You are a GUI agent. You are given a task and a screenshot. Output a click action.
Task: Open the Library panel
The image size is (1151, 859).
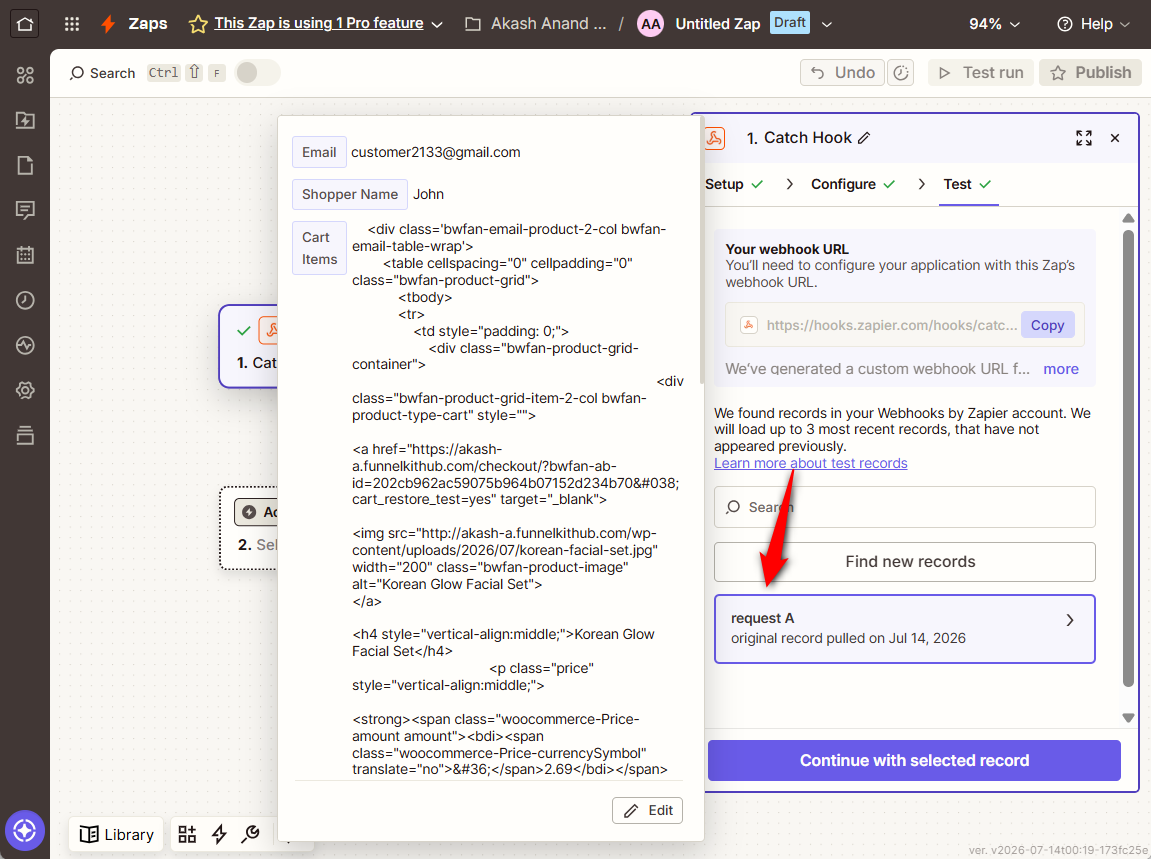coord(117,835)
